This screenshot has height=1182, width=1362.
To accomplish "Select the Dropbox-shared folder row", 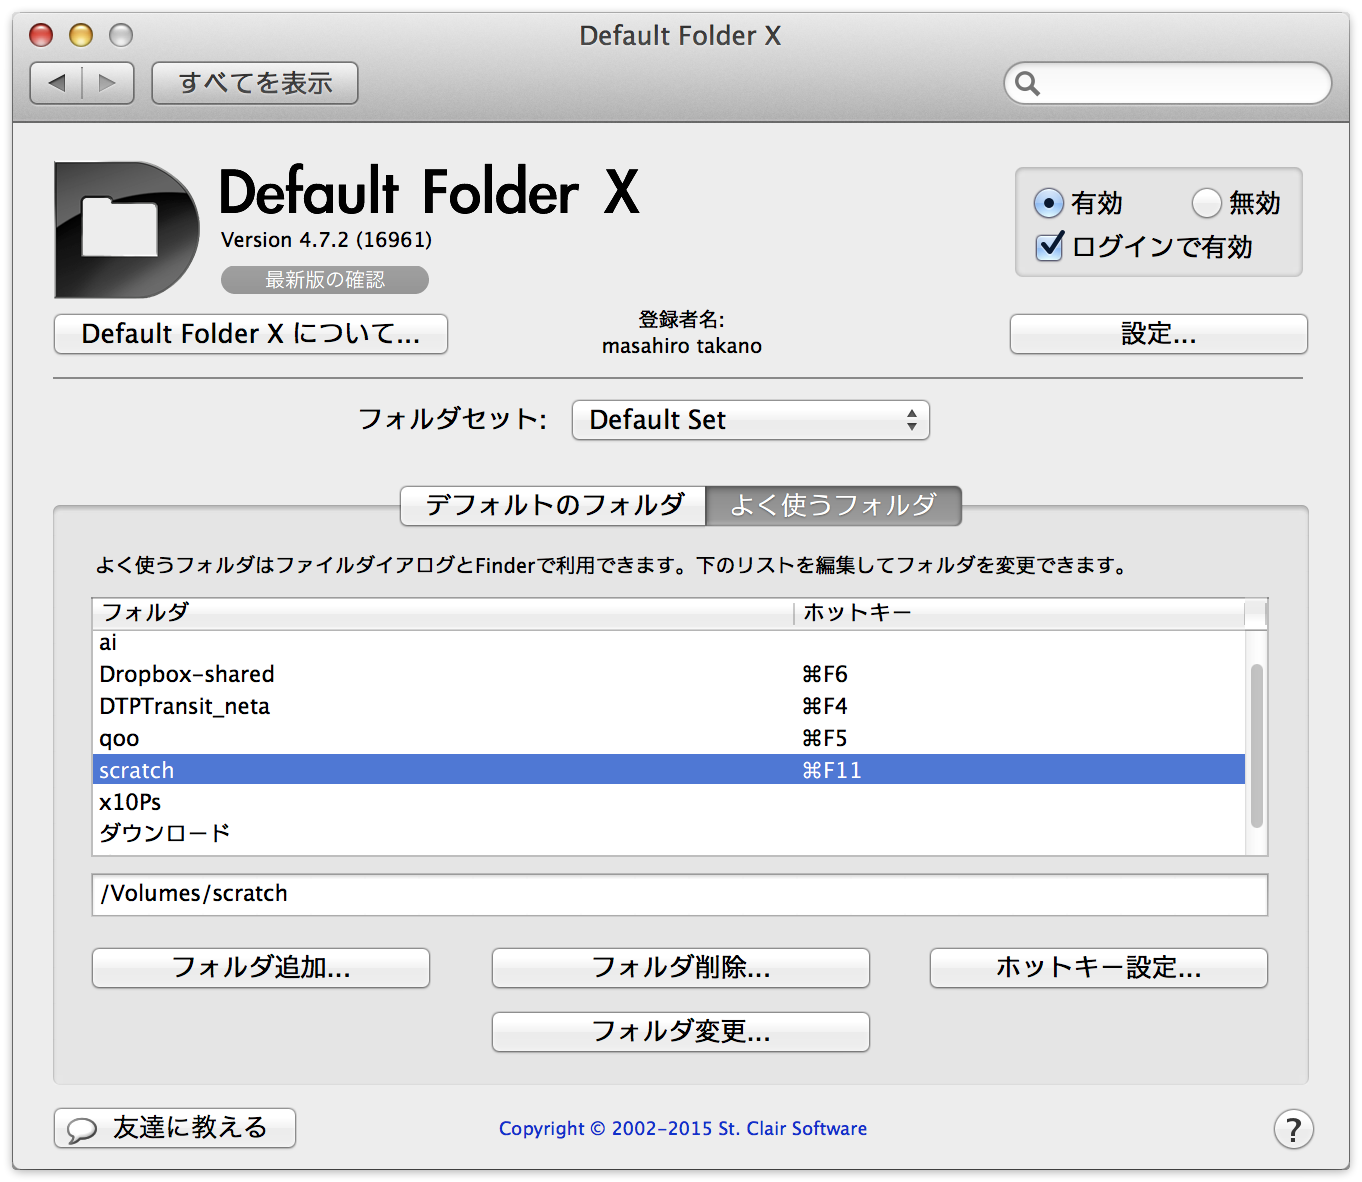I will click(x=669, y=675).
